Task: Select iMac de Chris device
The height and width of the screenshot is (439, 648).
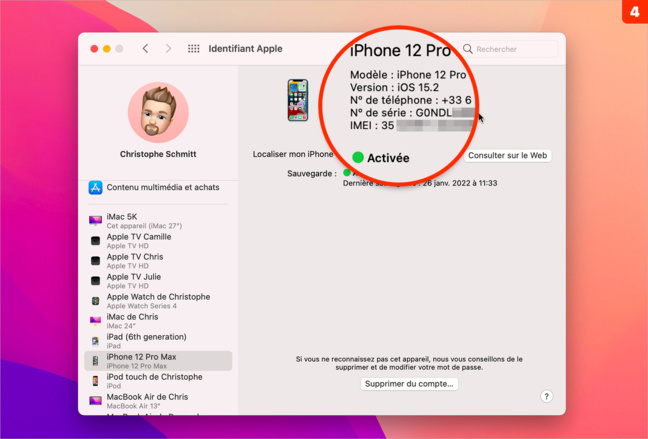Action: (158, 321)
